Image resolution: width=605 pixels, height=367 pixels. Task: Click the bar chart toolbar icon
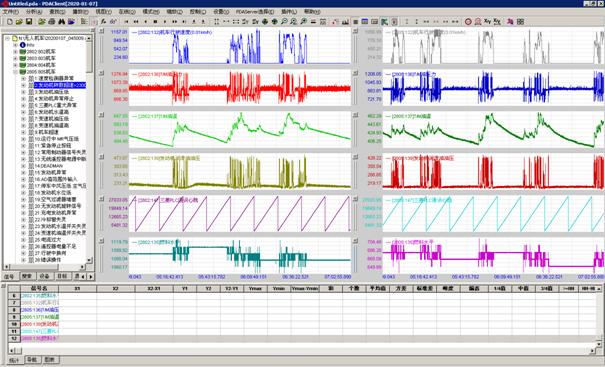[345, 22]
